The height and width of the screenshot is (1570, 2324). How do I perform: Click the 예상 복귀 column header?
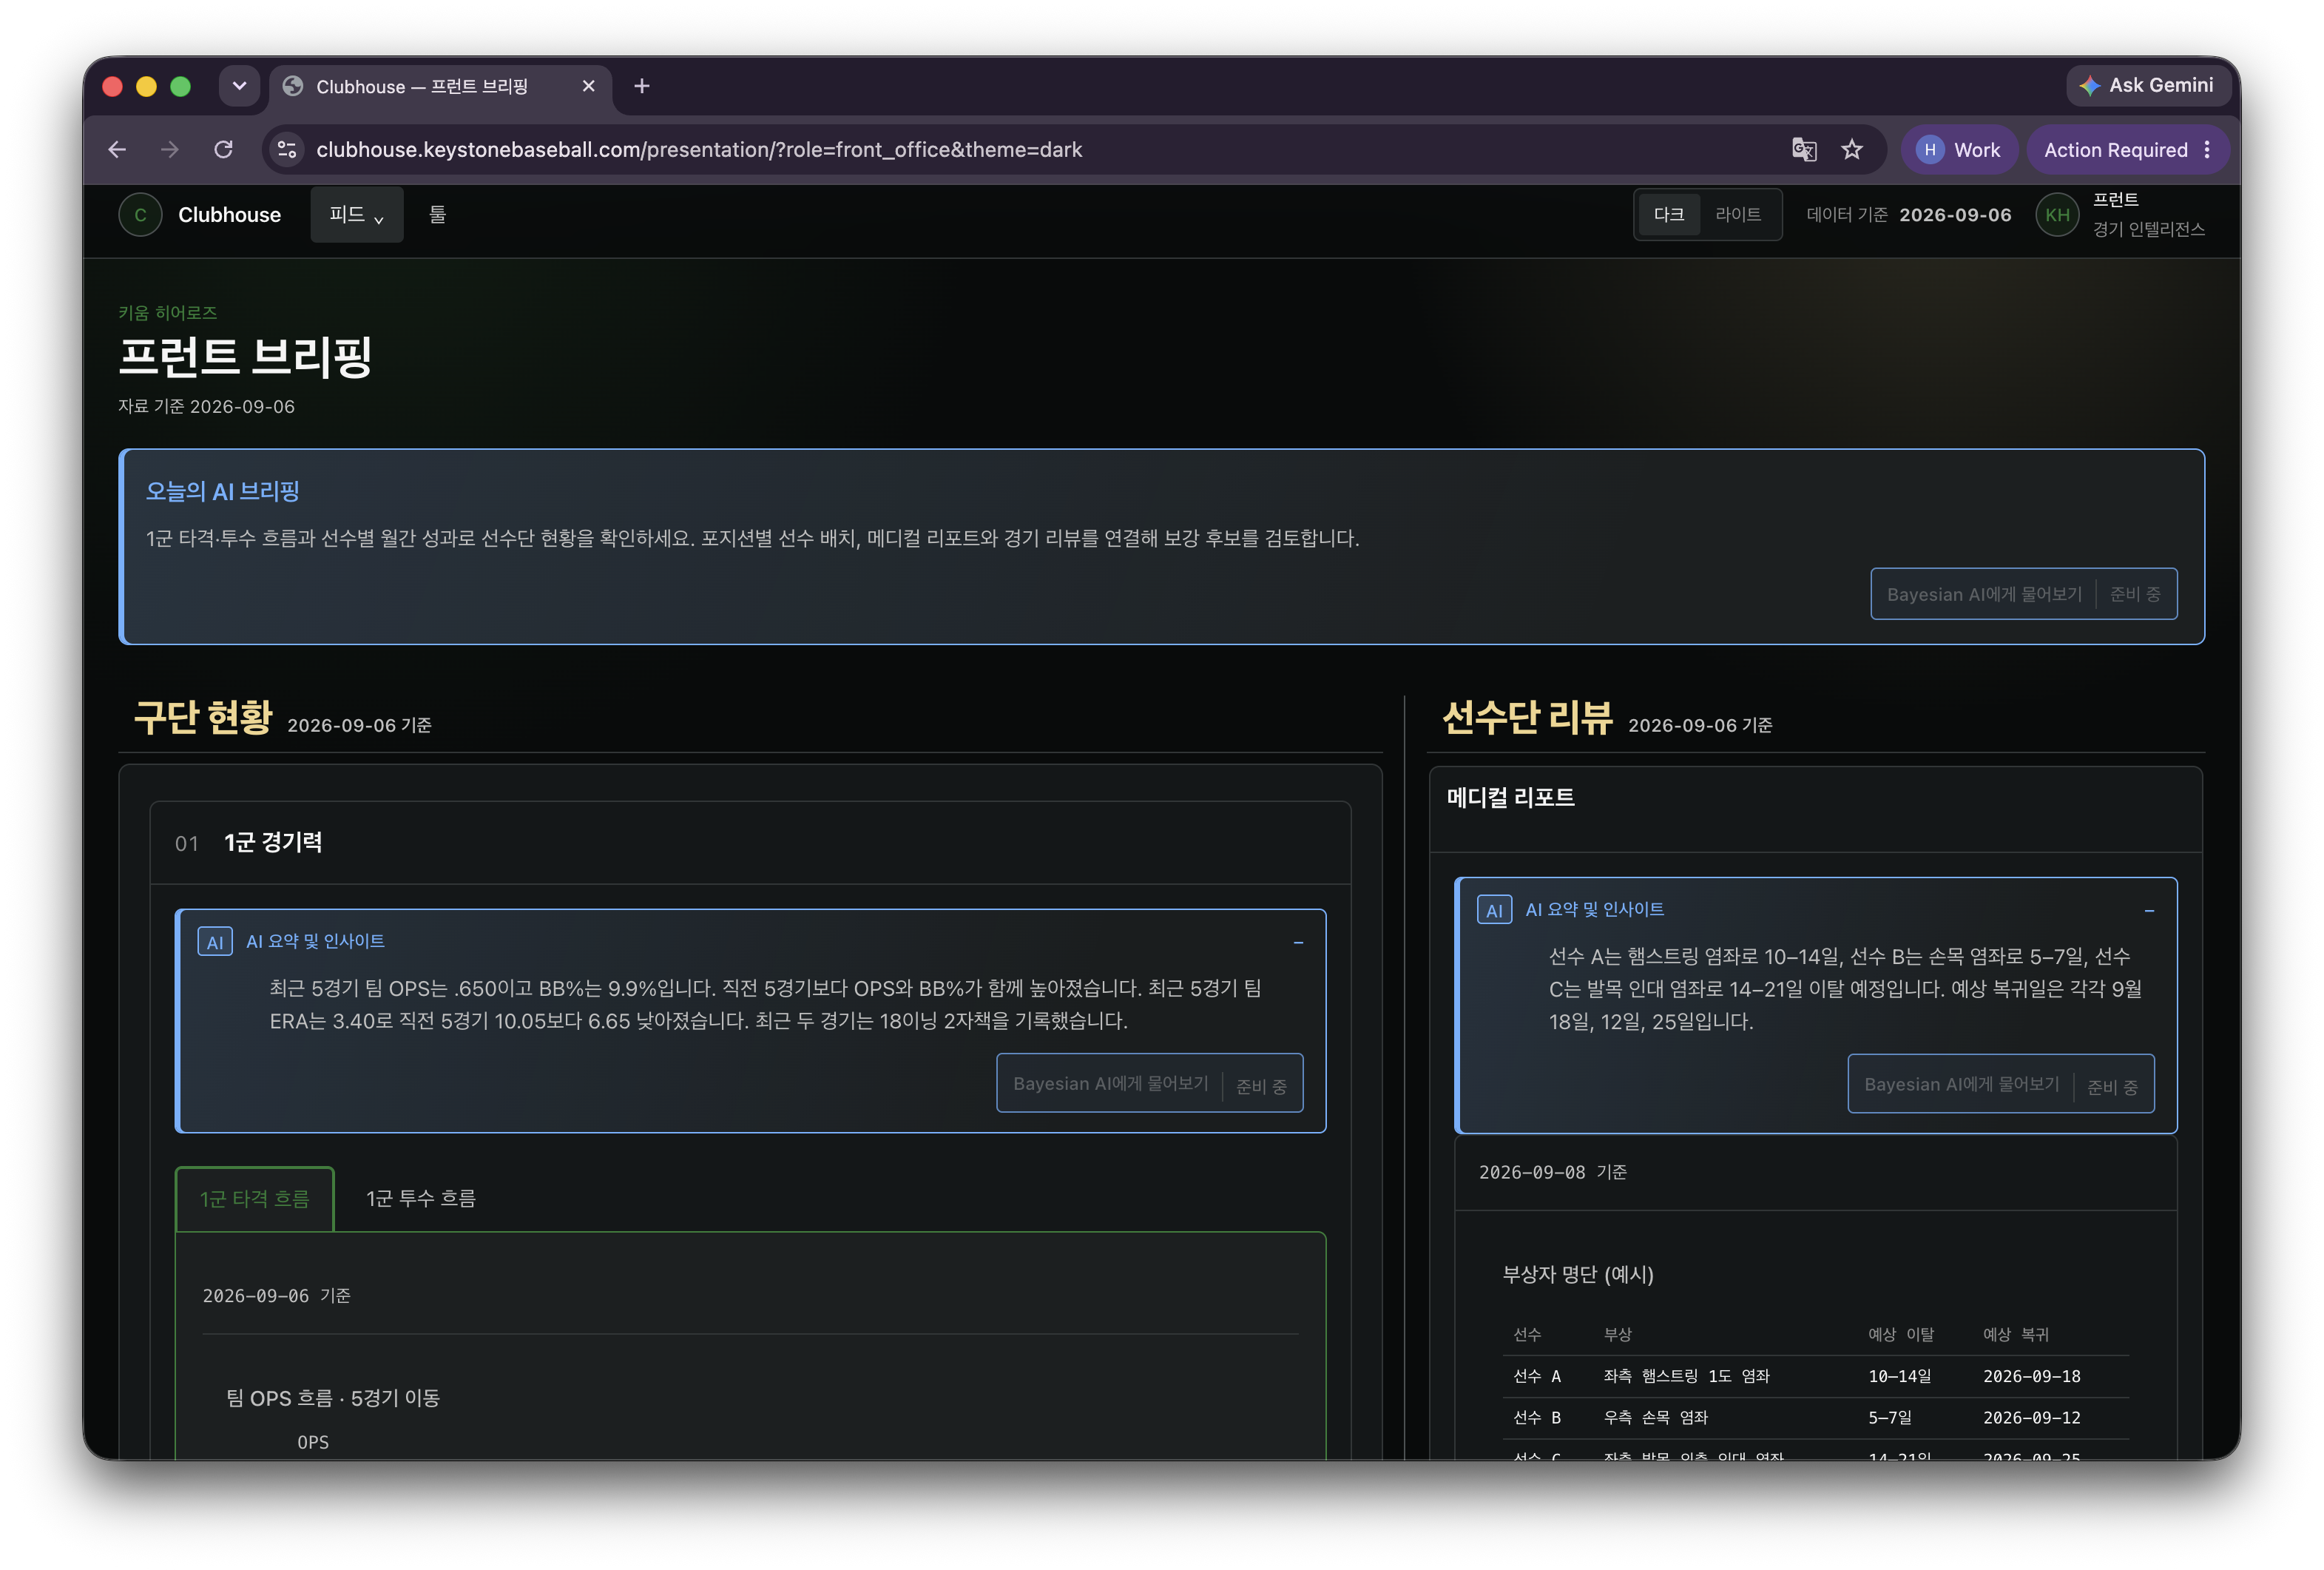click(2015, 1335)
